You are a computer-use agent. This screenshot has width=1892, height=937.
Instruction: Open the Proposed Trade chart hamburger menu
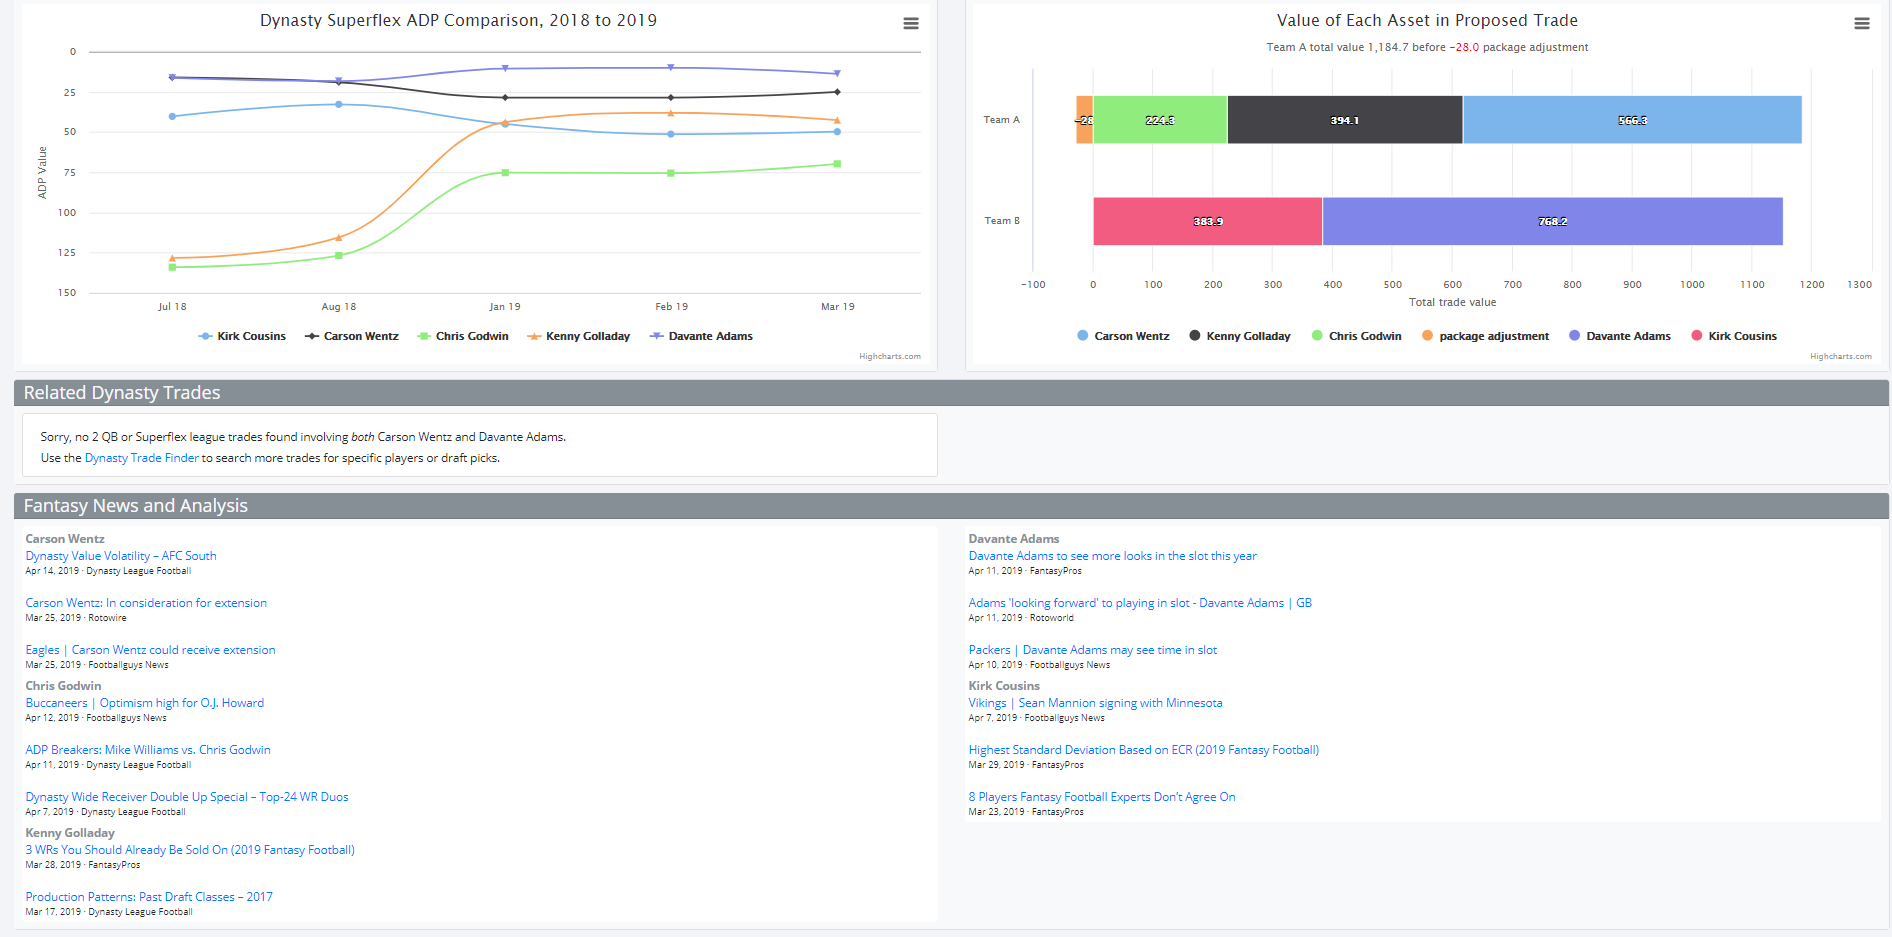pos(1862,23)
